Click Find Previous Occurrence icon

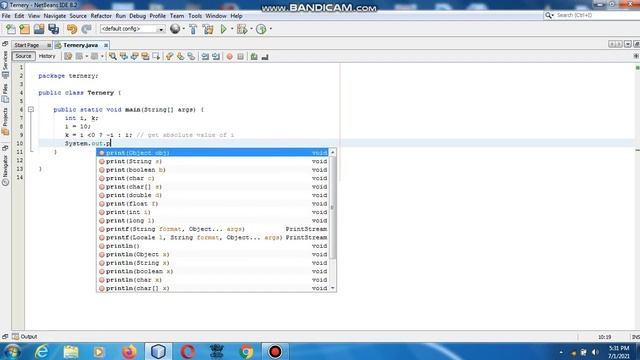click(124, 56)
